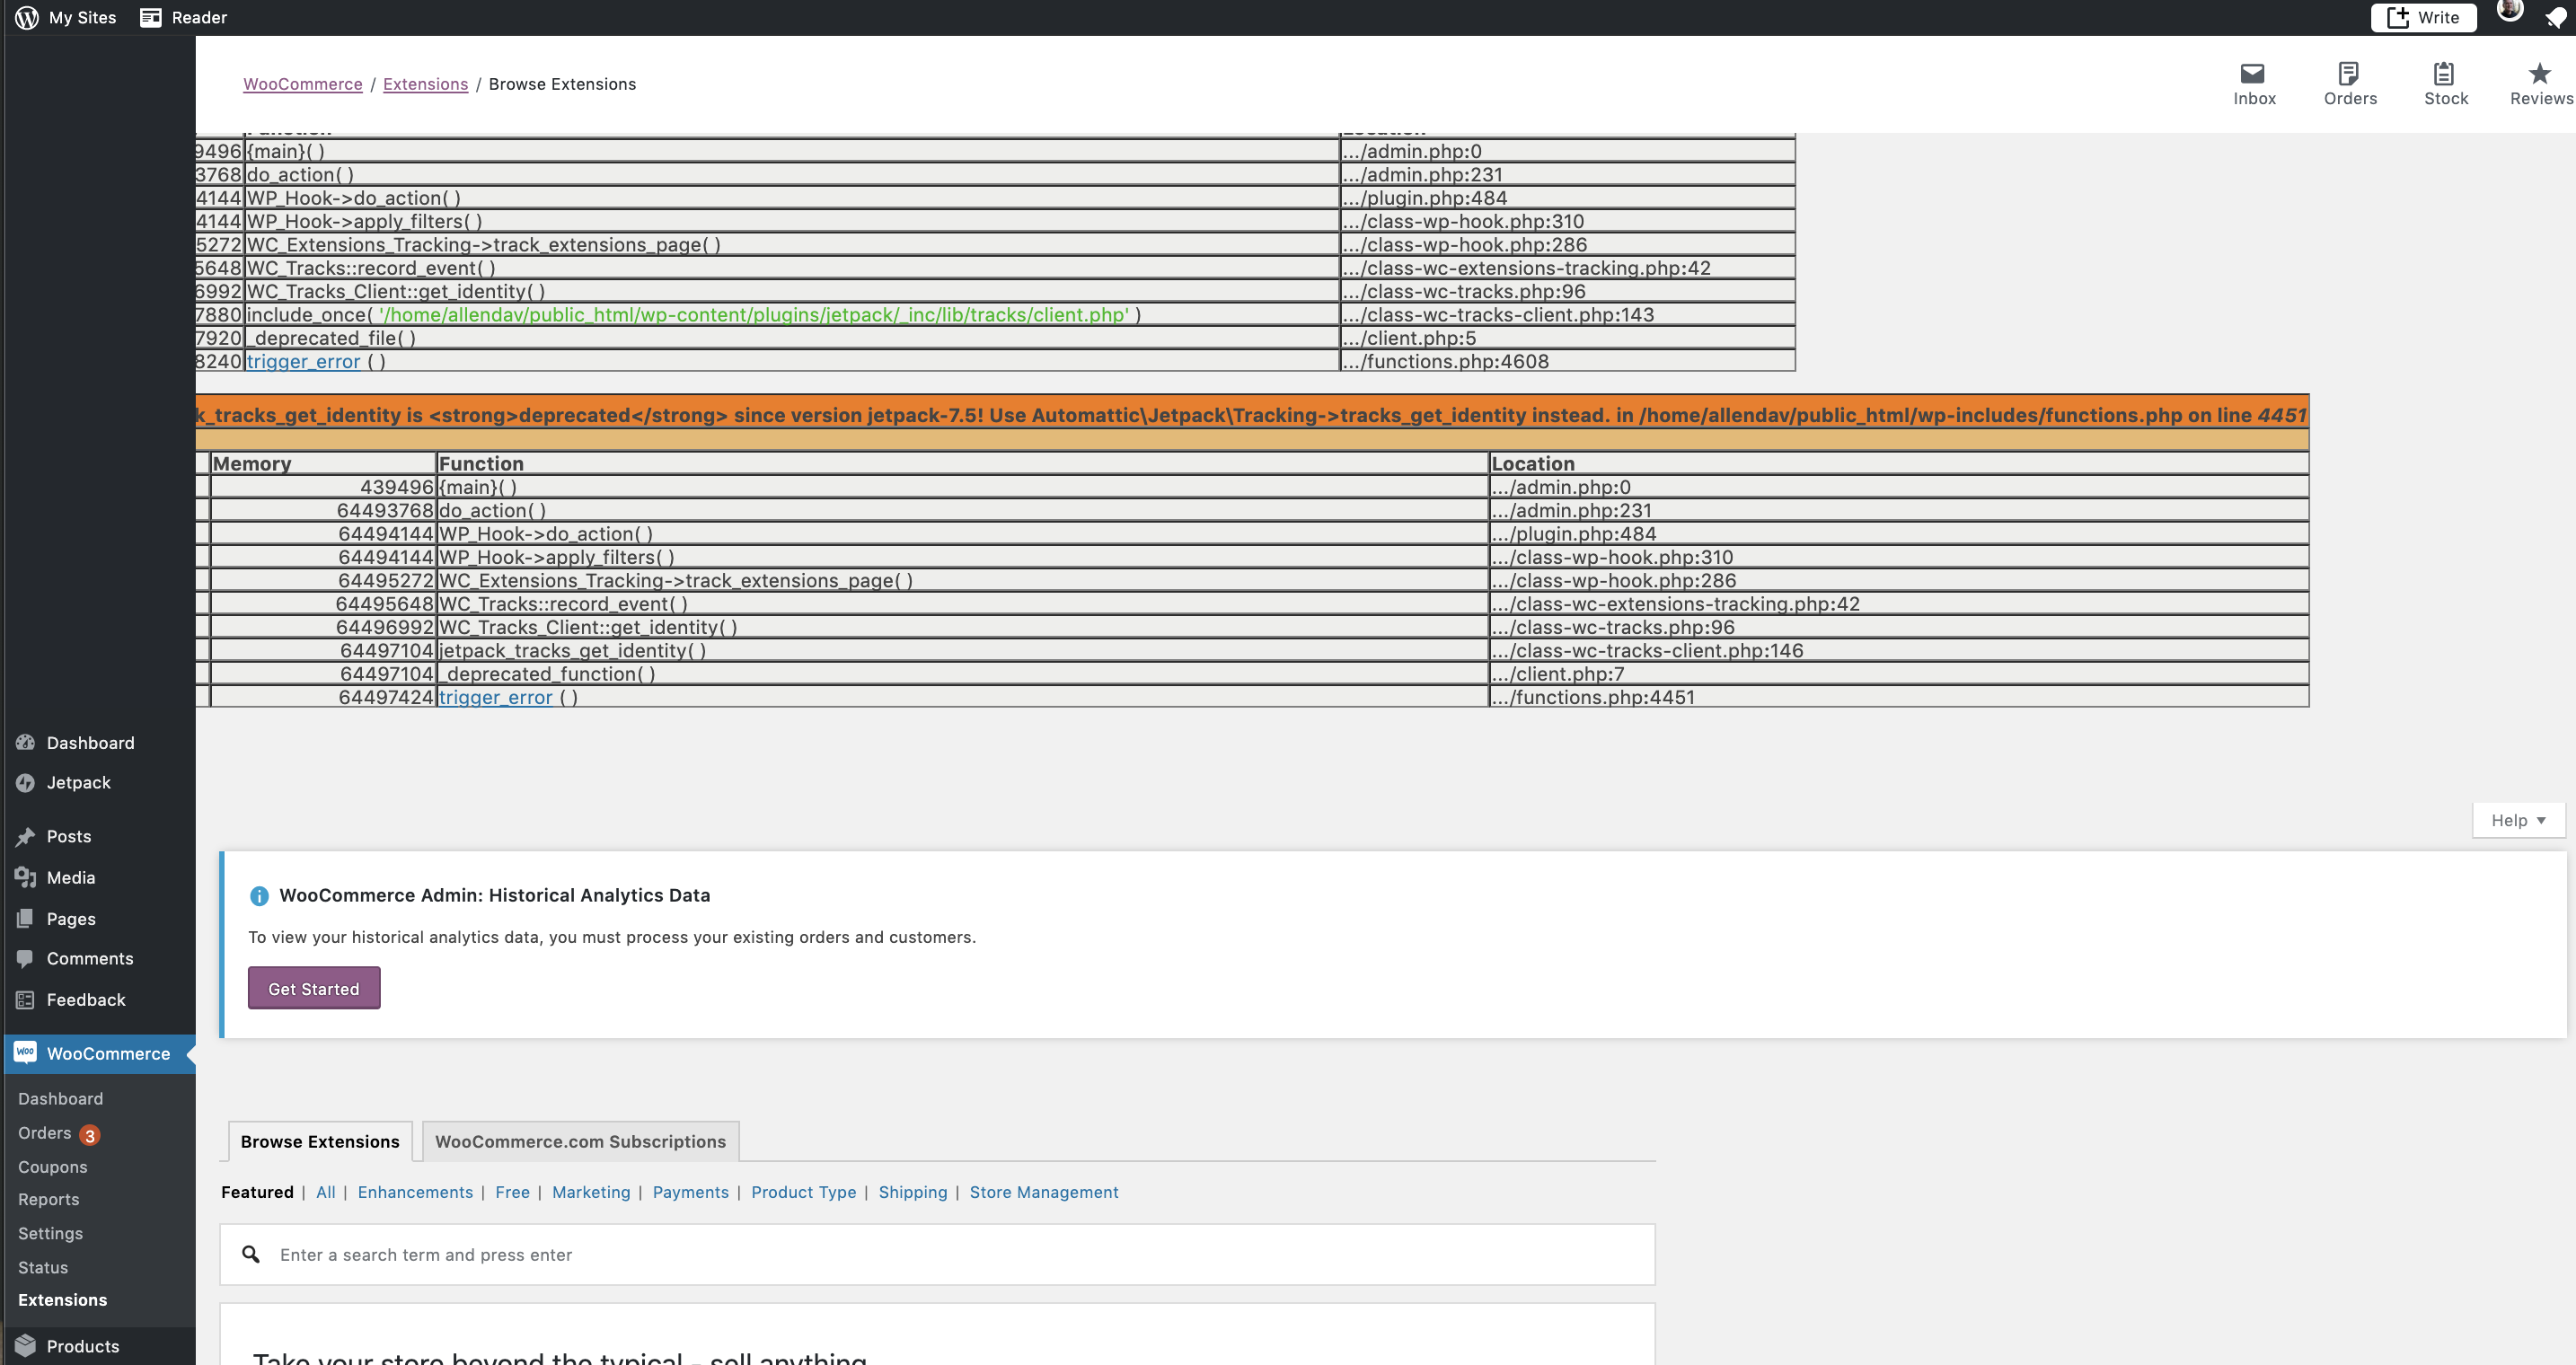Open the Orders activity panel
2576x1365 pixels.
[2350, 84]
